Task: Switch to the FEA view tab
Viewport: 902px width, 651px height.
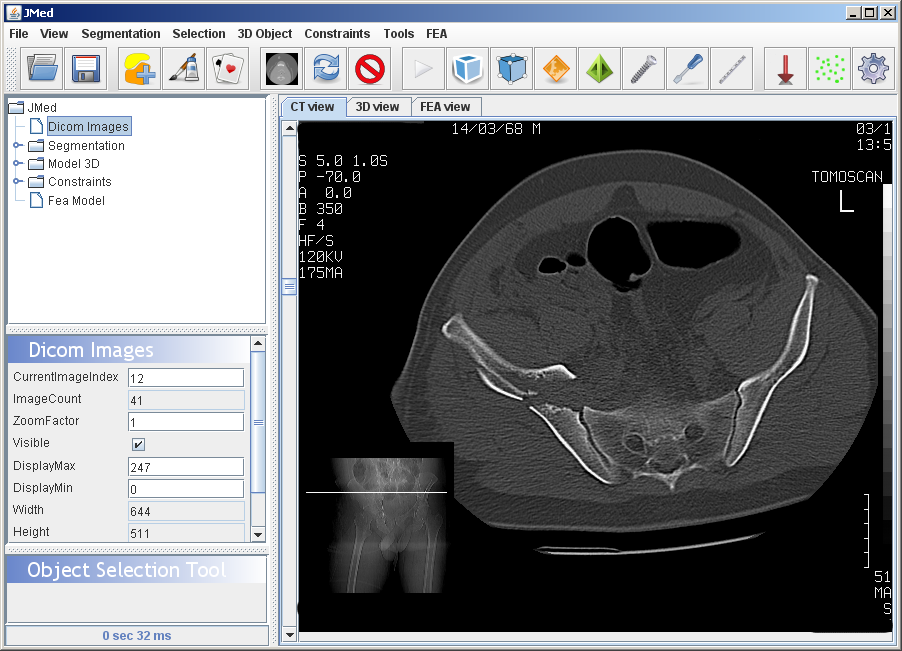Action: tap(445, 107)
